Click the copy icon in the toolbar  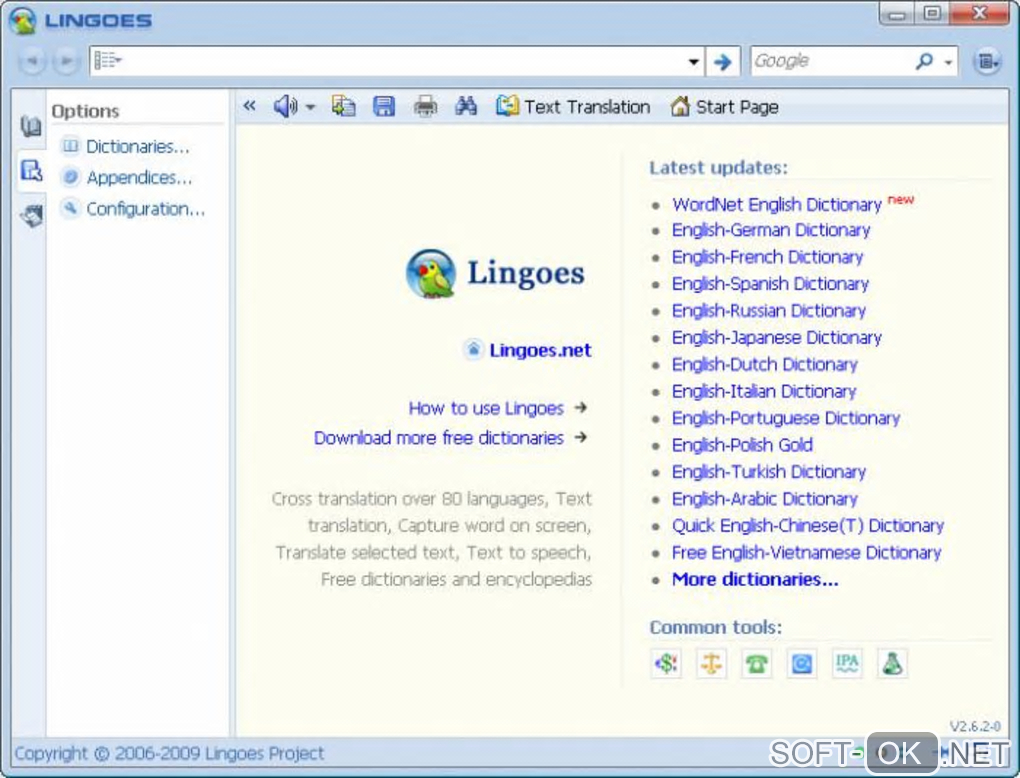343,106
